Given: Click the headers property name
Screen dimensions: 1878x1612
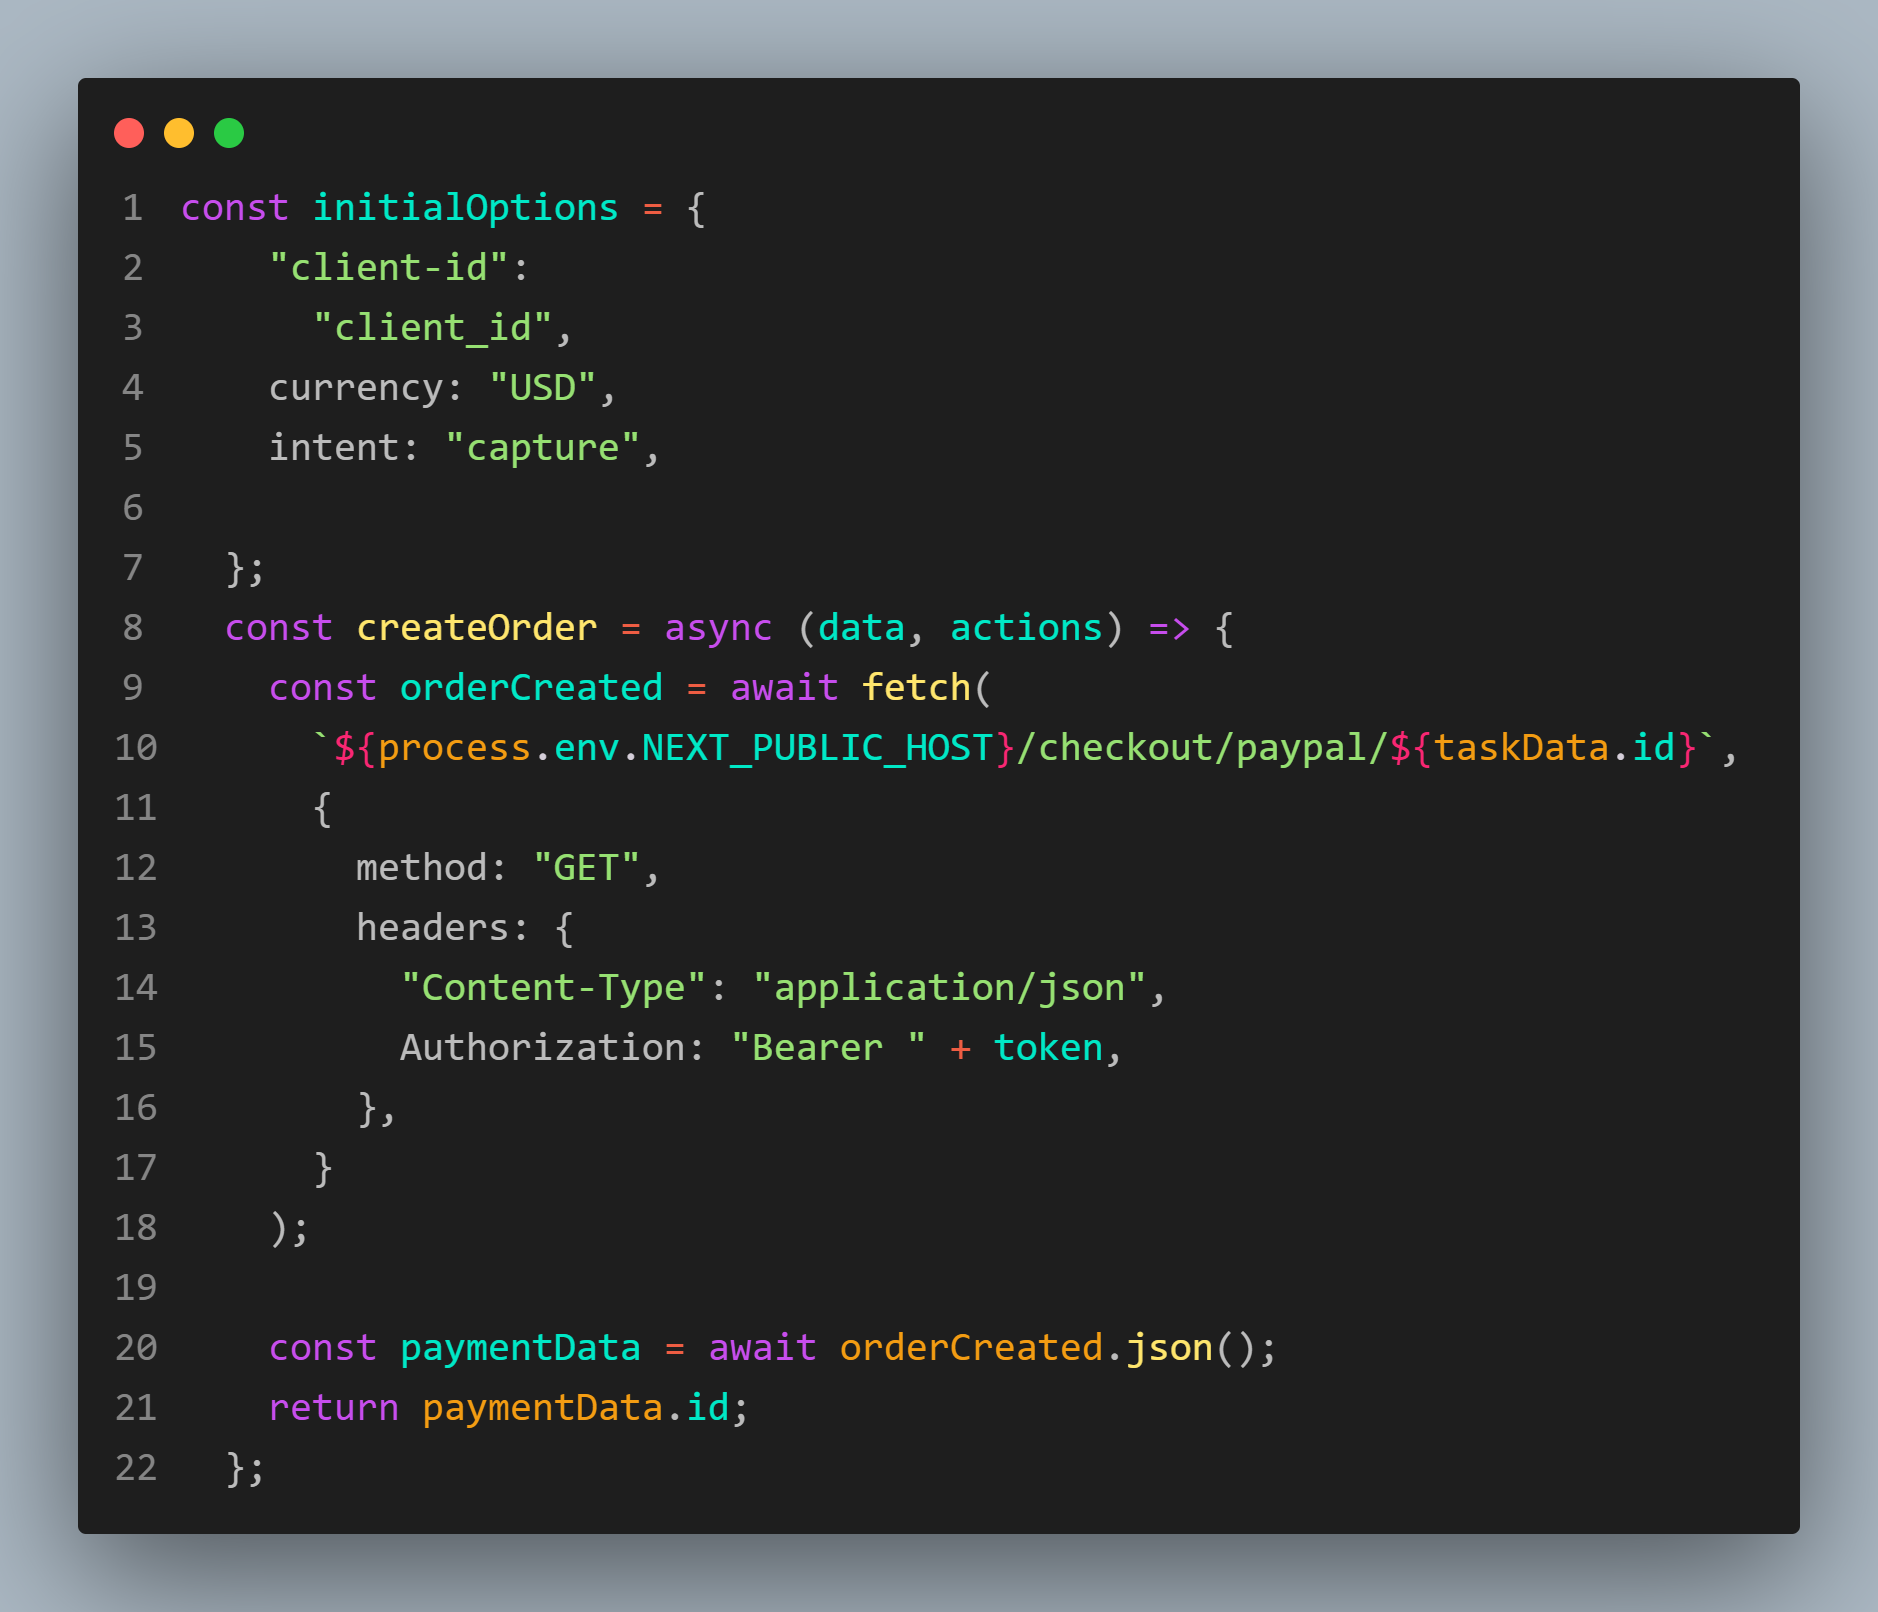Looking at the screenshot, I should [x=432, y=928].
